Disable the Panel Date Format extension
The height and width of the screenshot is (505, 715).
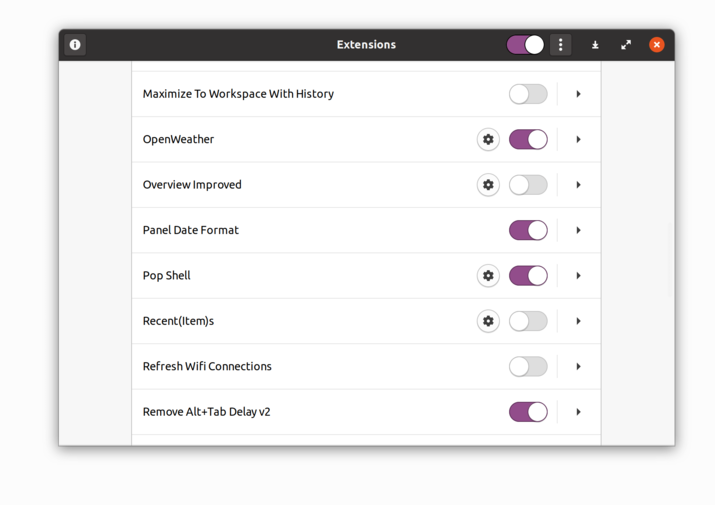[x=528, y=230]
